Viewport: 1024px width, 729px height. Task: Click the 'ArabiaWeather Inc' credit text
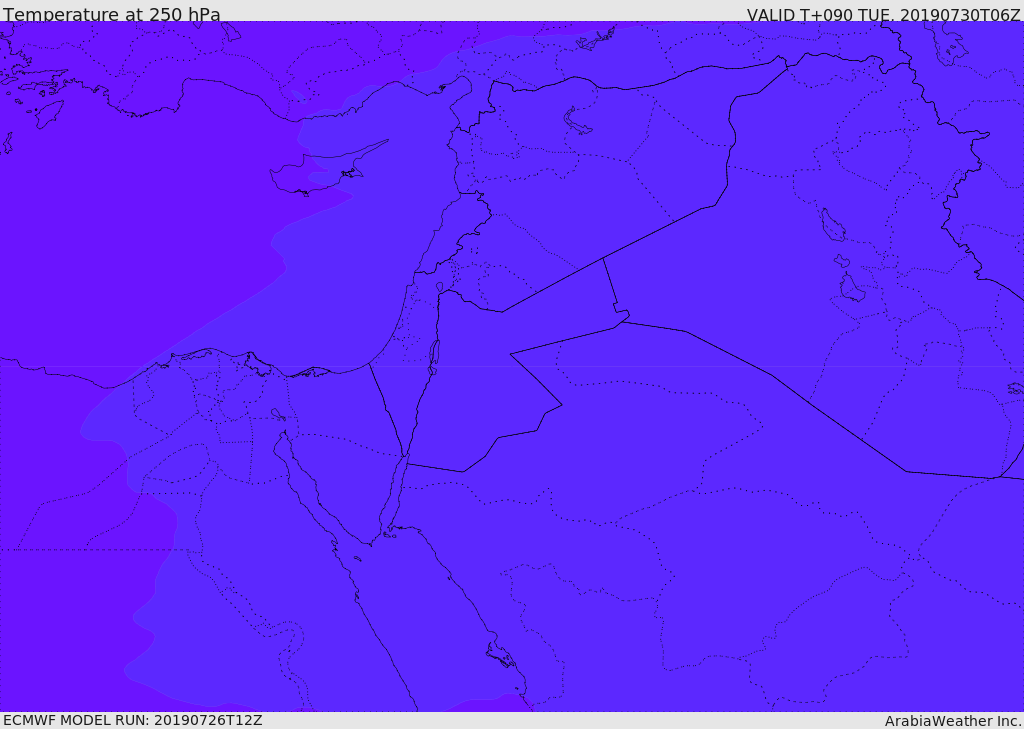click(952, 721)
